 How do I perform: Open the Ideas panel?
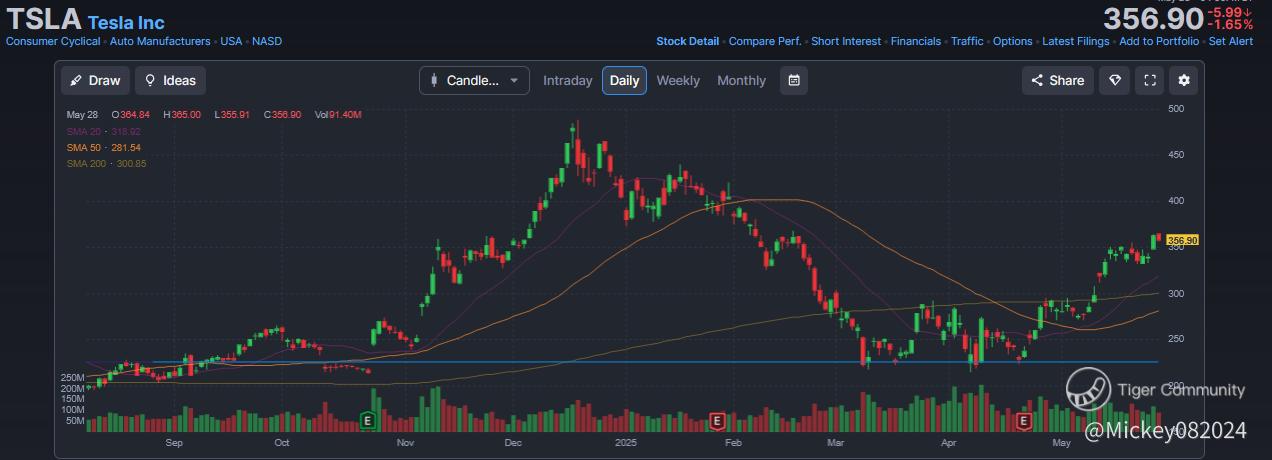(170, 81)
